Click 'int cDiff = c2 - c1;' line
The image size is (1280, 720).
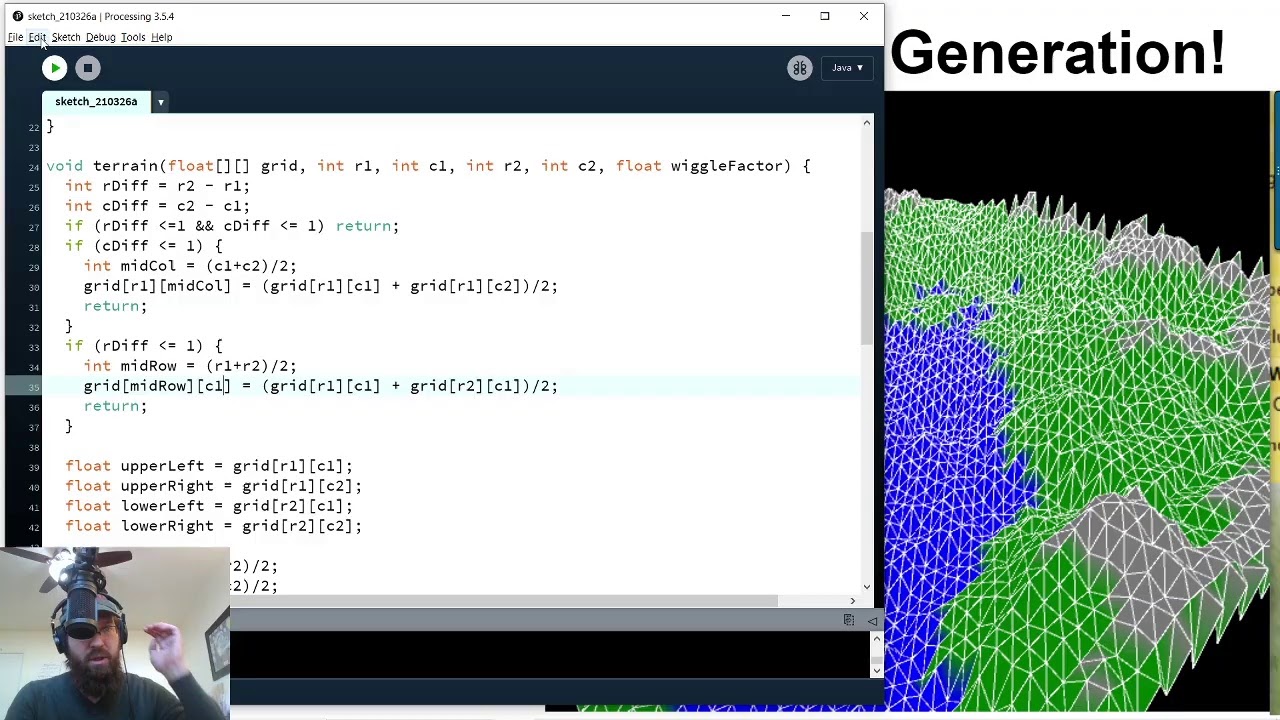(157, 206)
